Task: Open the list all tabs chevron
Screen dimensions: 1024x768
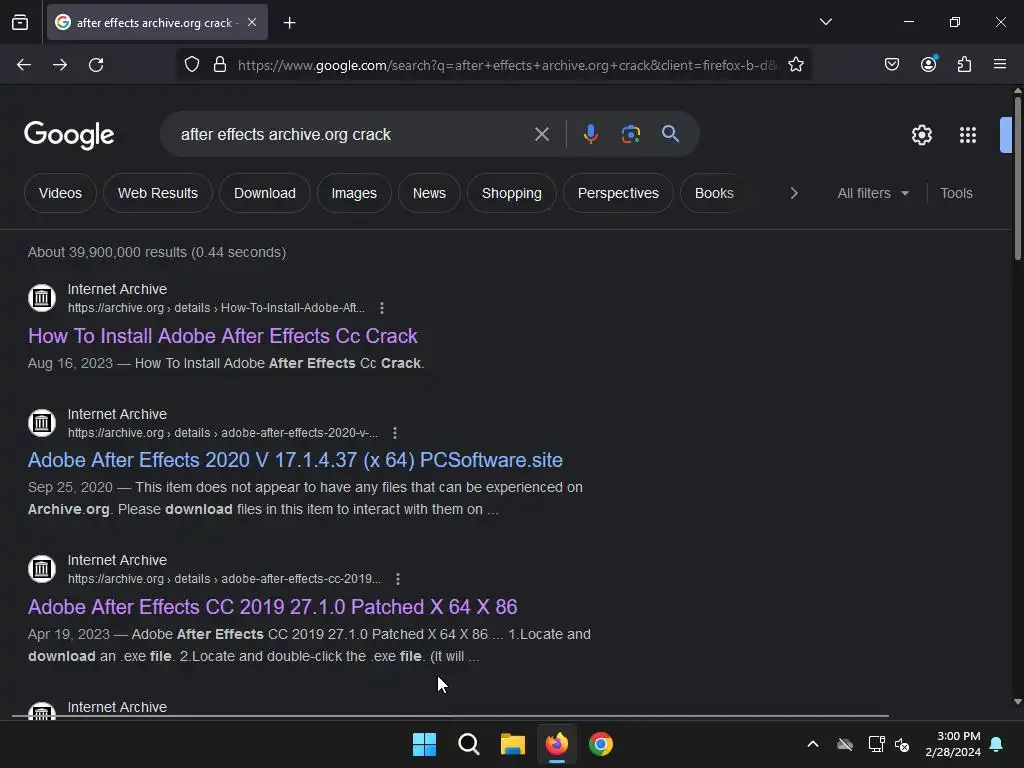Action: 825,22
